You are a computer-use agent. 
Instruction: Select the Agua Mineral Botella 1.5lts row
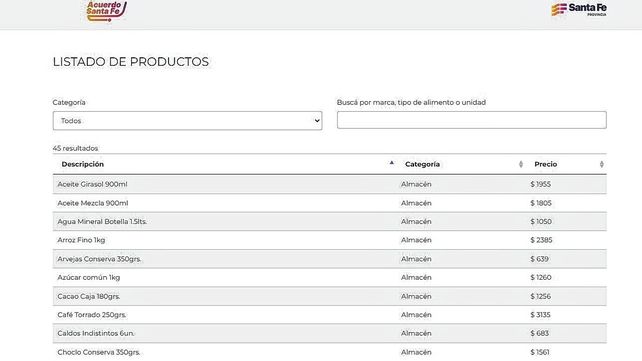coord(330,221)
